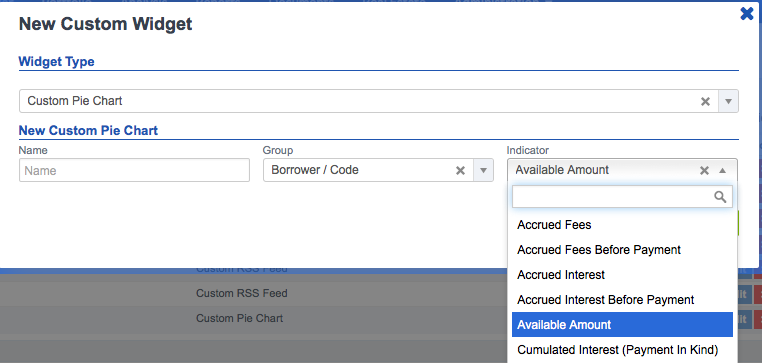762x363 pixels.
Task: Clear the Available Amount indicator selection
Action: [x=704, y=170]
